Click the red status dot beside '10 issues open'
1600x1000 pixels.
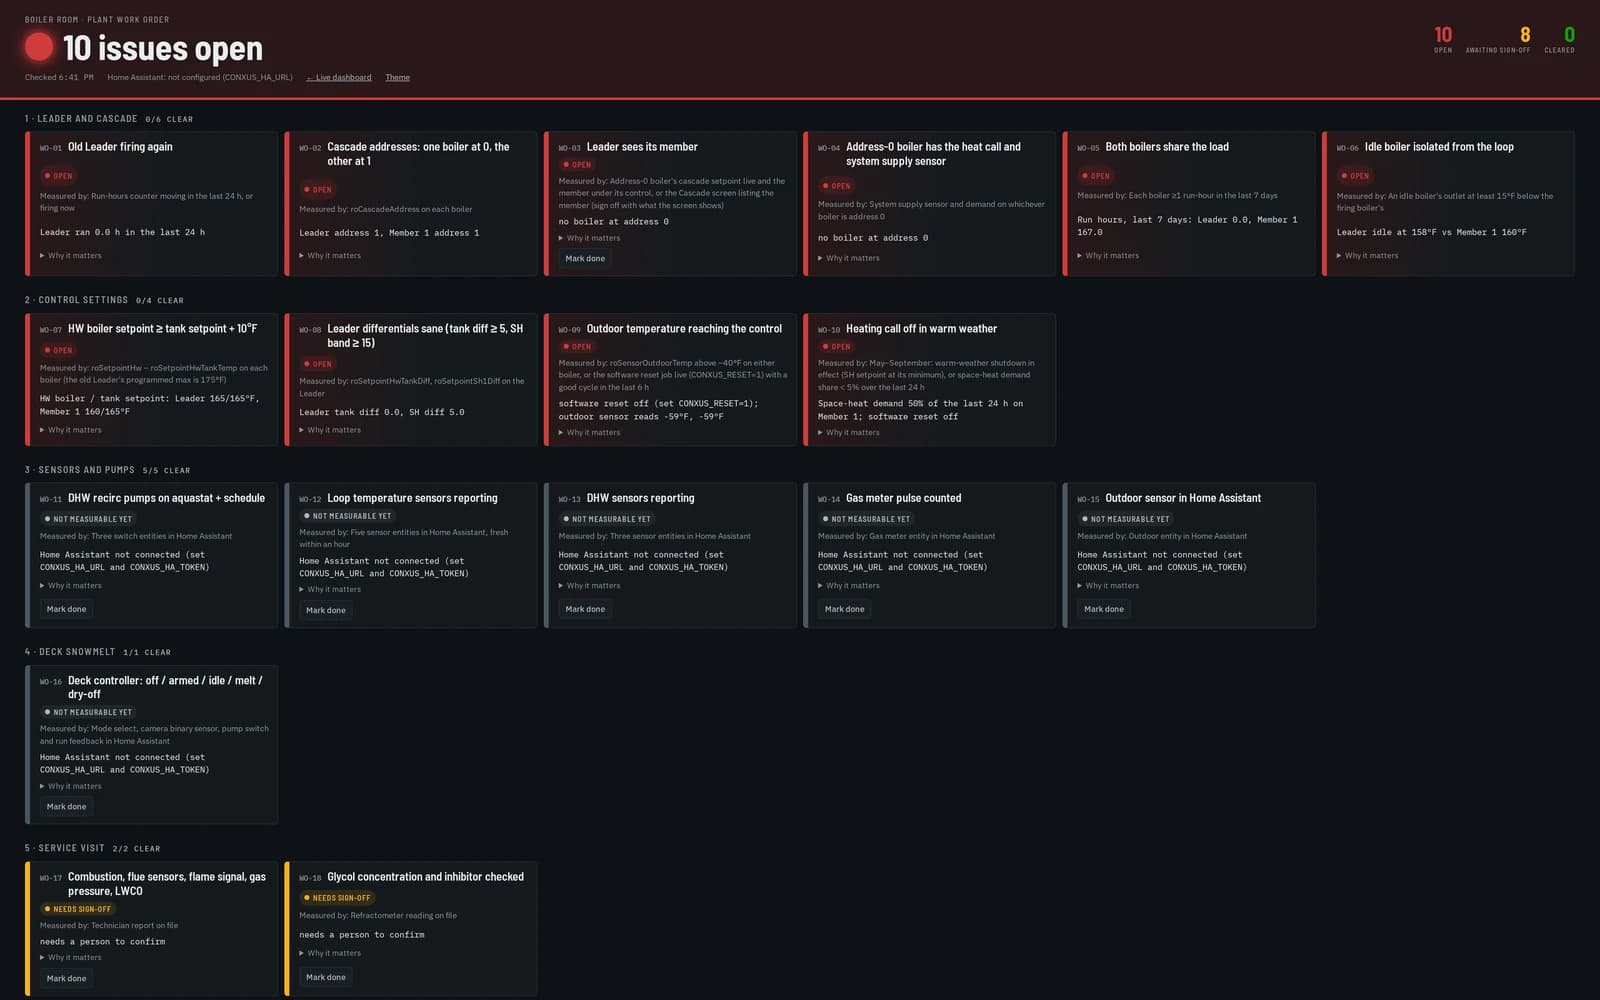coord(39,47)
